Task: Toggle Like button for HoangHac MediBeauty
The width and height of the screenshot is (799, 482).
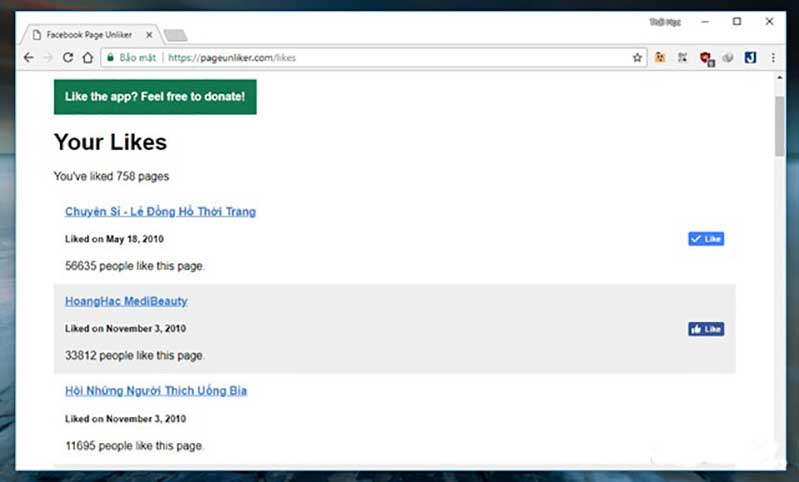Action: click(705, 329)
